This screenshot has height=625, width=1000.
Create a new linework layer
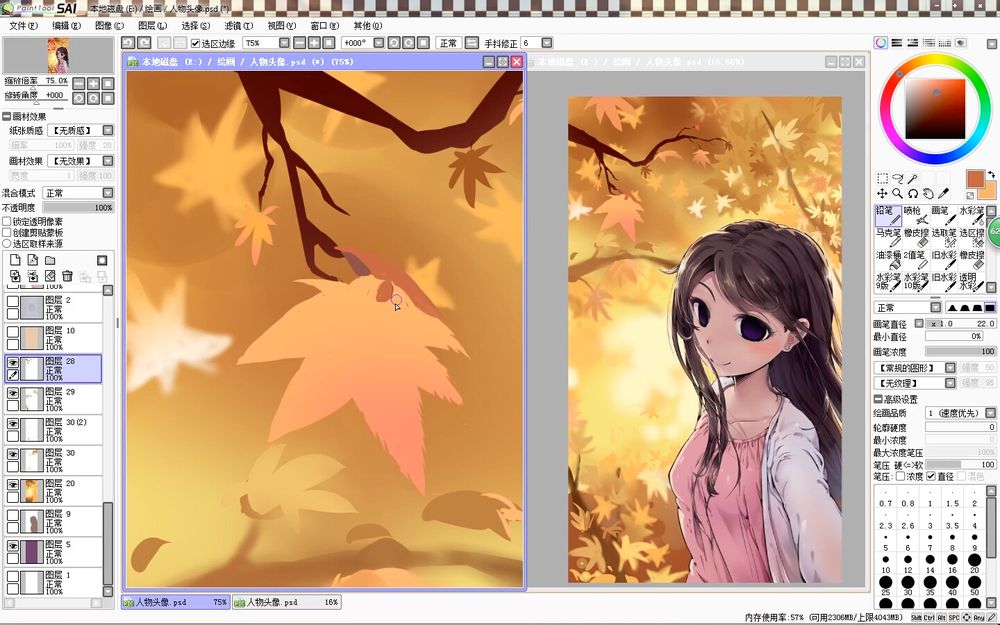pyautogui.click(x=33, y=260)
